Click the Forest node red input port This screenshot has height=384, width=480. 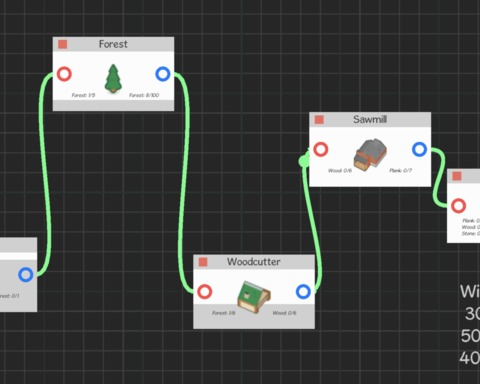(64, 74)
